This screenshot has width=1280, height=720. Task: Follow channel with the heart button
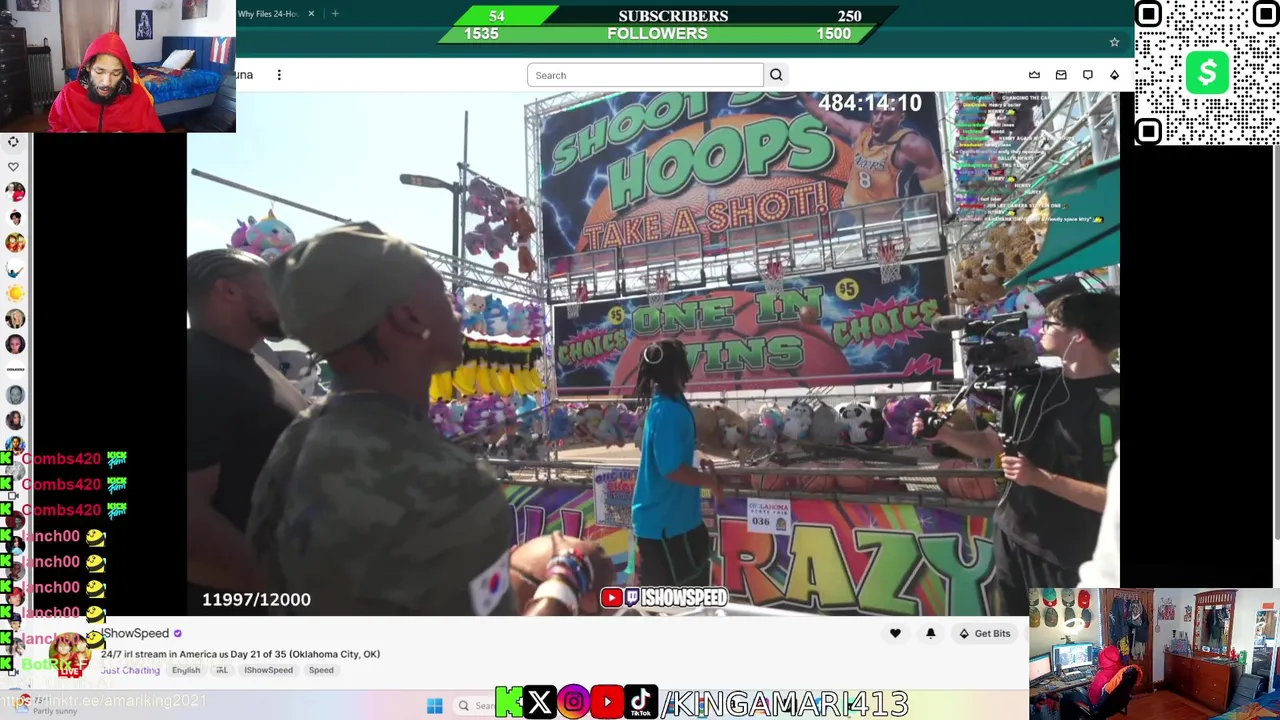click(895, 633)
